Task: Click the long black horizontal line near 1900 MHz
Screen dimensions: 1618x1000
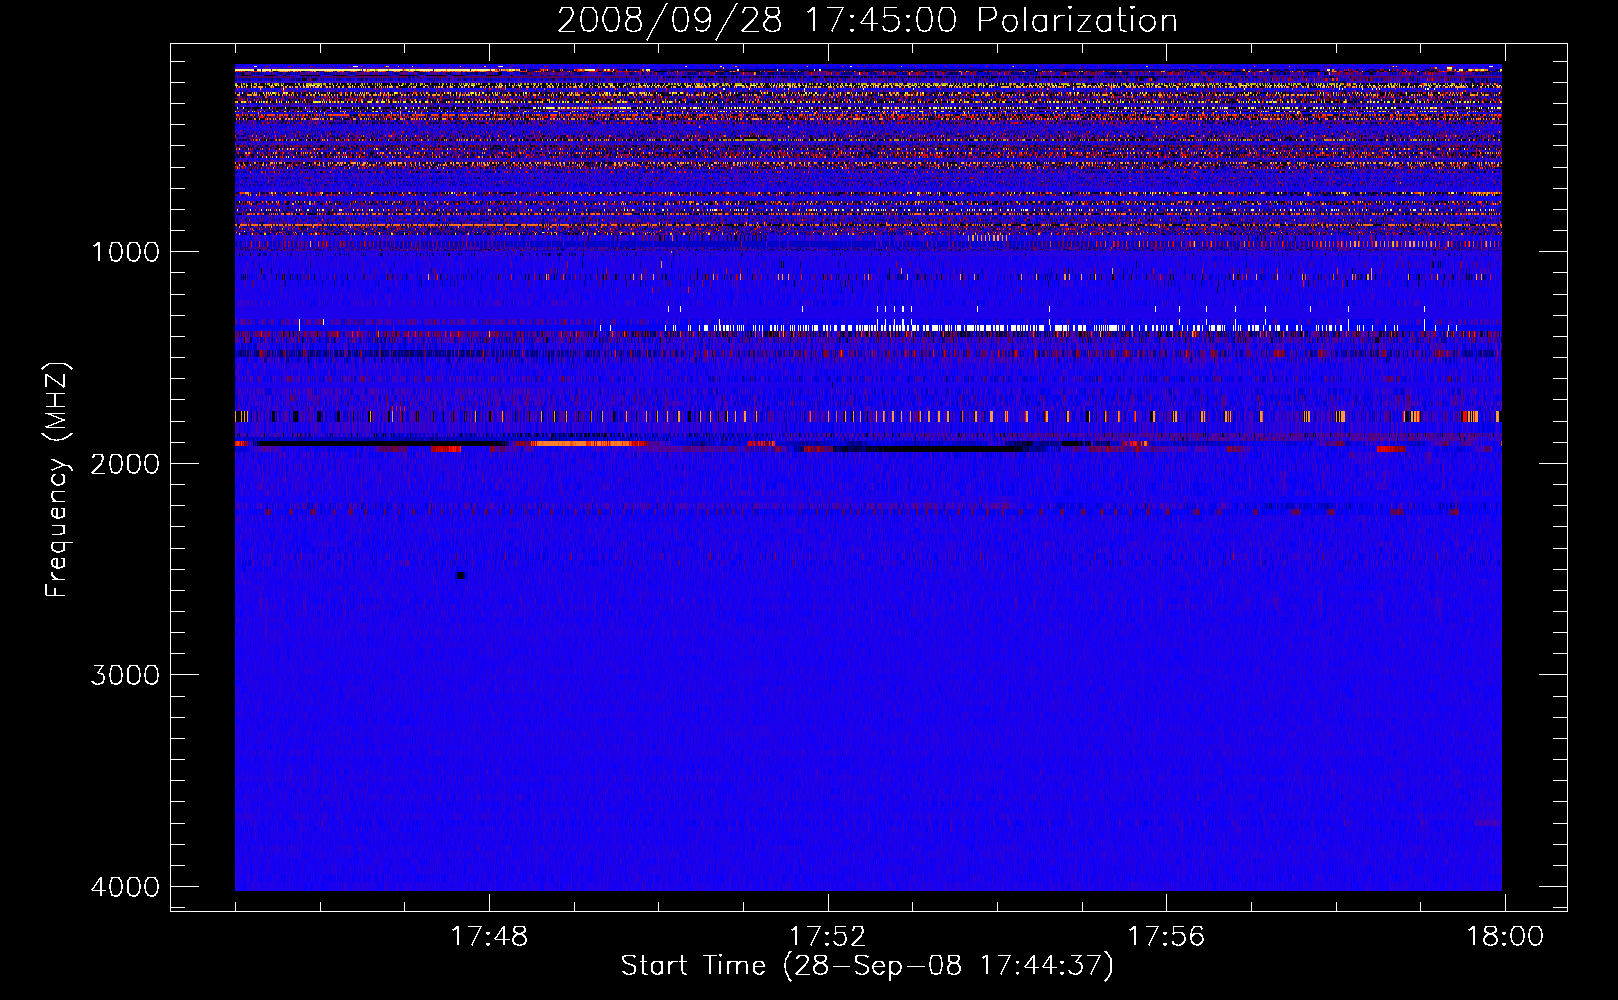Action: 380,442
